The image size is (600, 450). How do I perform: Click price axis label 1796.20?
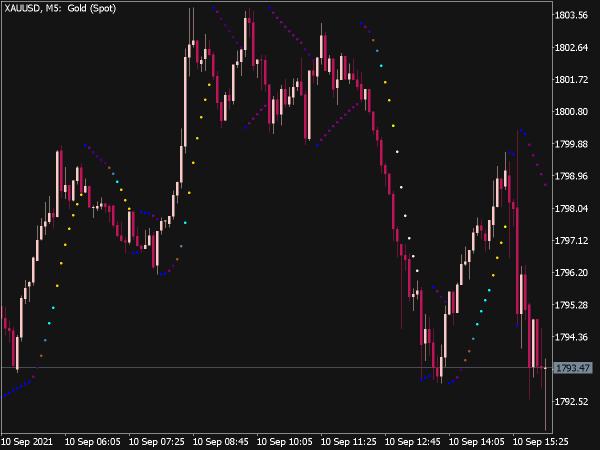click(x=571, y=273)
